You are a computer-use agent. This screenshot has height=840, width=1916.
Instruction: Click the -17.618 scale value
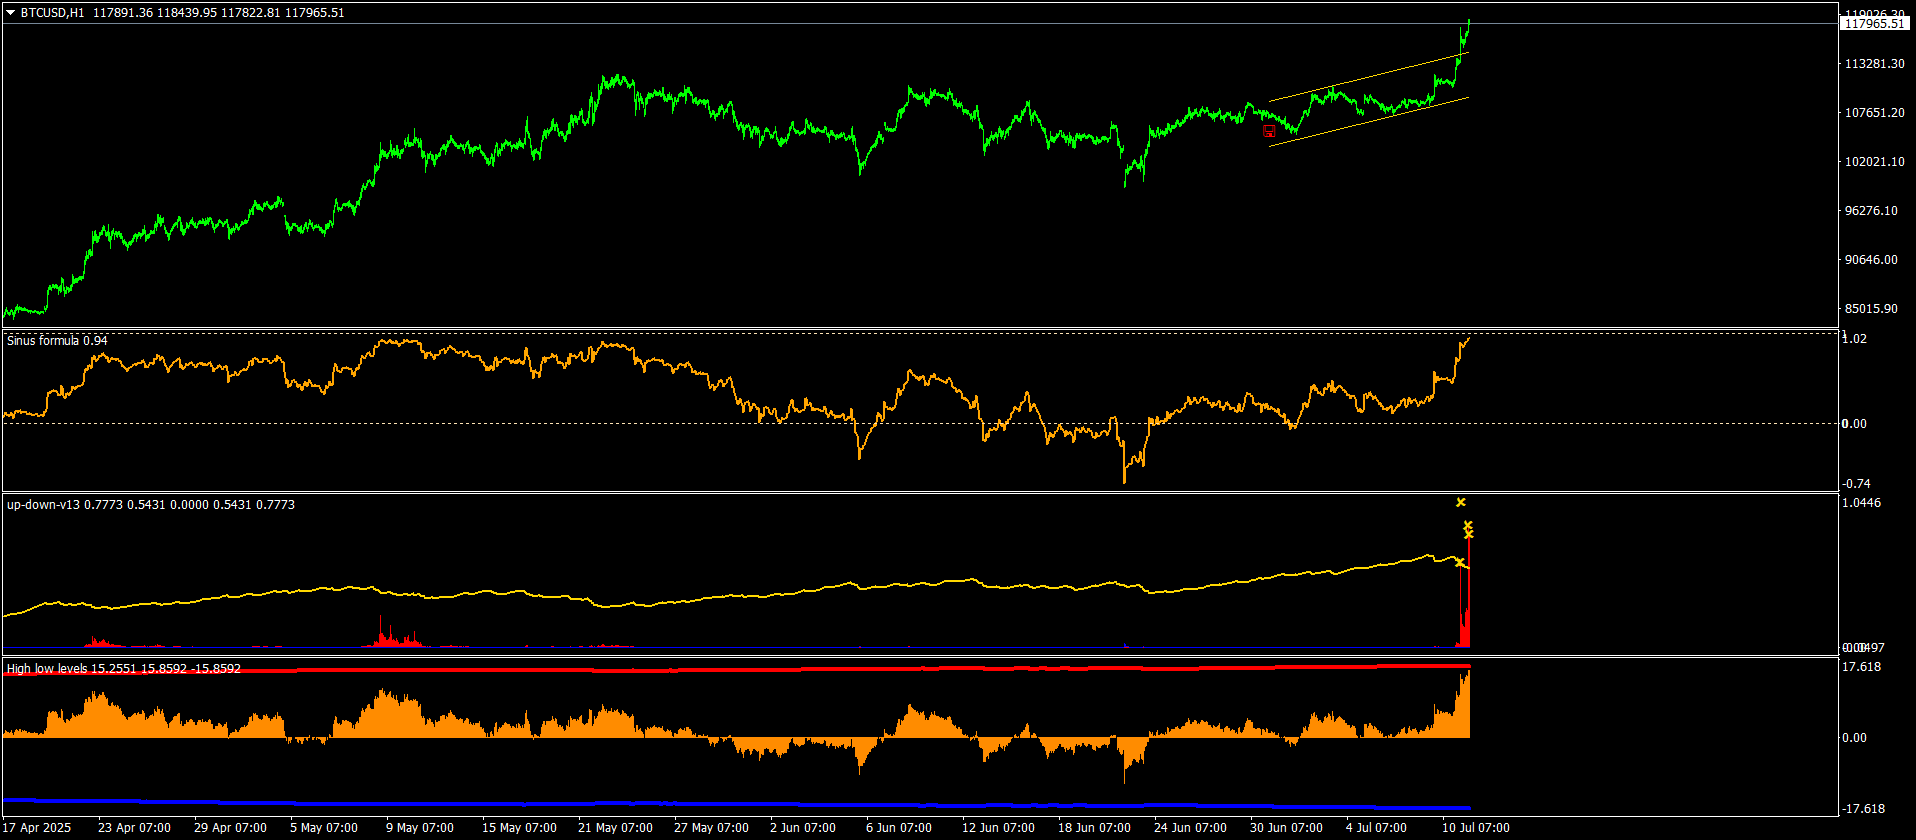click(x=1864, y=809)
